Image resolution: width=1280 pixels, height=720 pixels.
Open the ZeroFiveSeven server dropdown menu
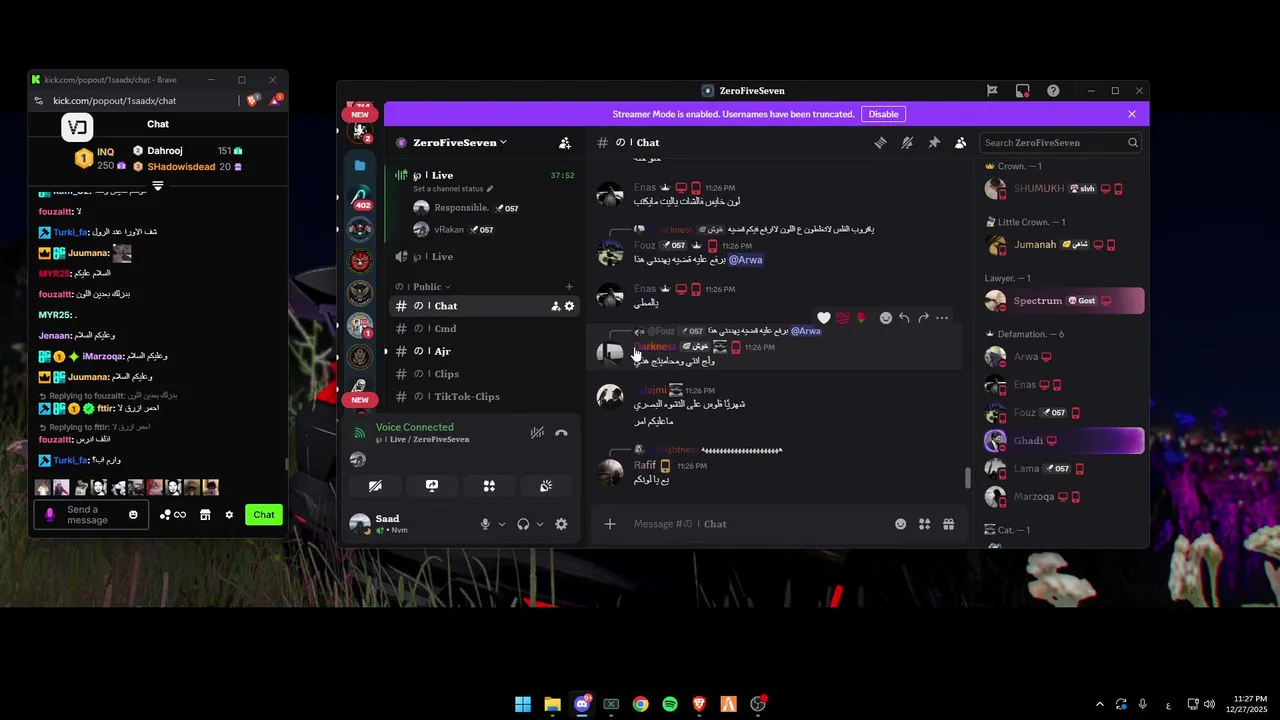[459, 143]
